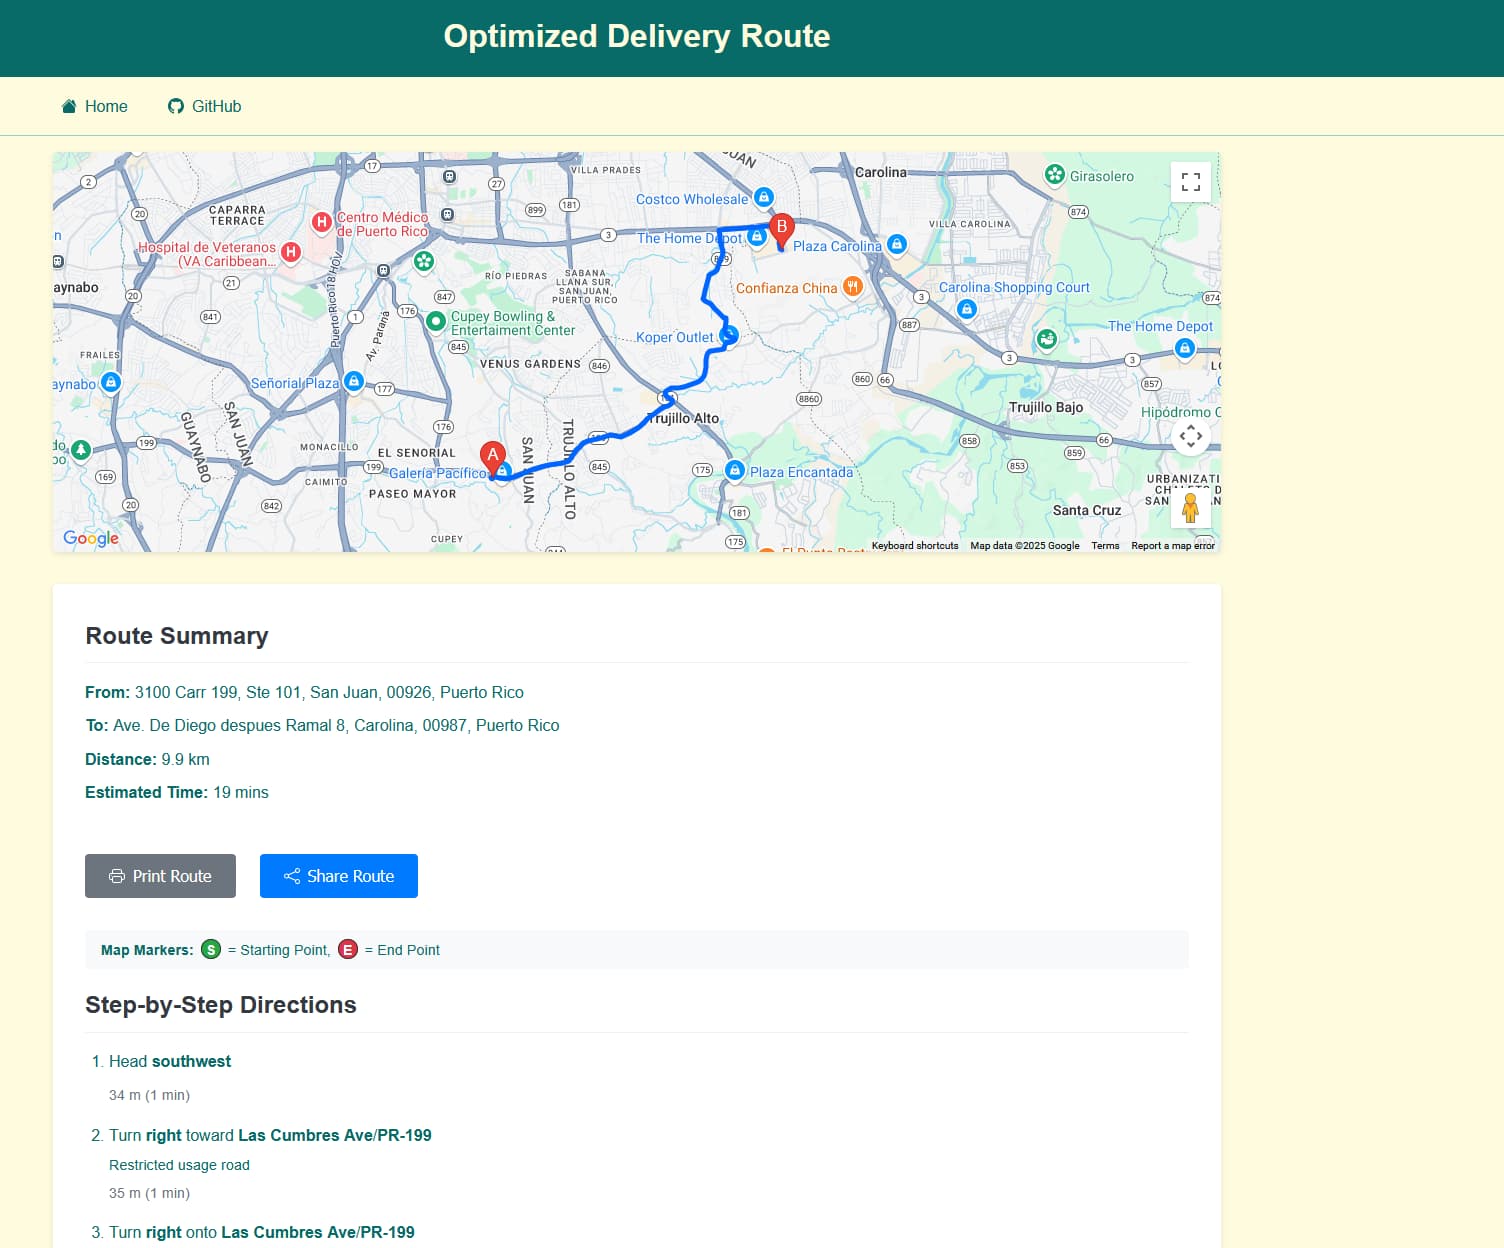Click the Optimized Delivery Route page title
This screenshot has height=1248, width=1504.
coord(637,36)
